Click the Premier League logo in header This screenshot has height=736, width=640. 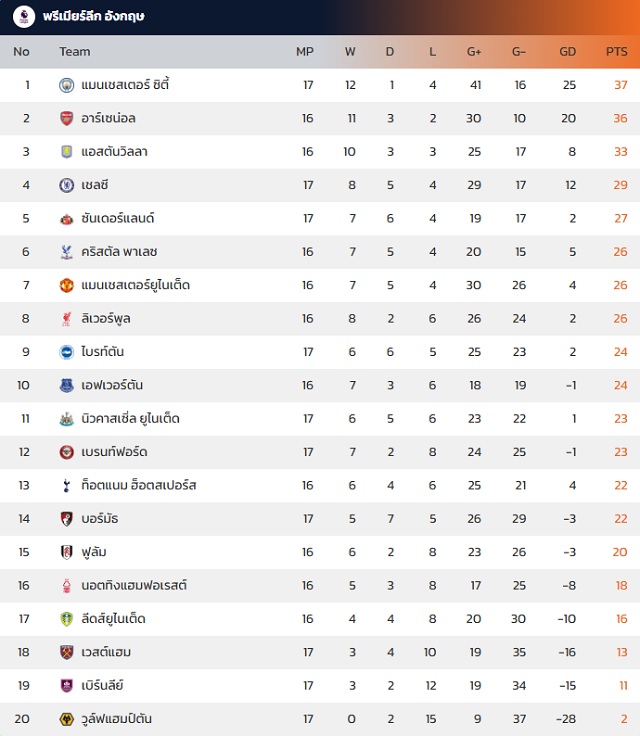(23, 16)
